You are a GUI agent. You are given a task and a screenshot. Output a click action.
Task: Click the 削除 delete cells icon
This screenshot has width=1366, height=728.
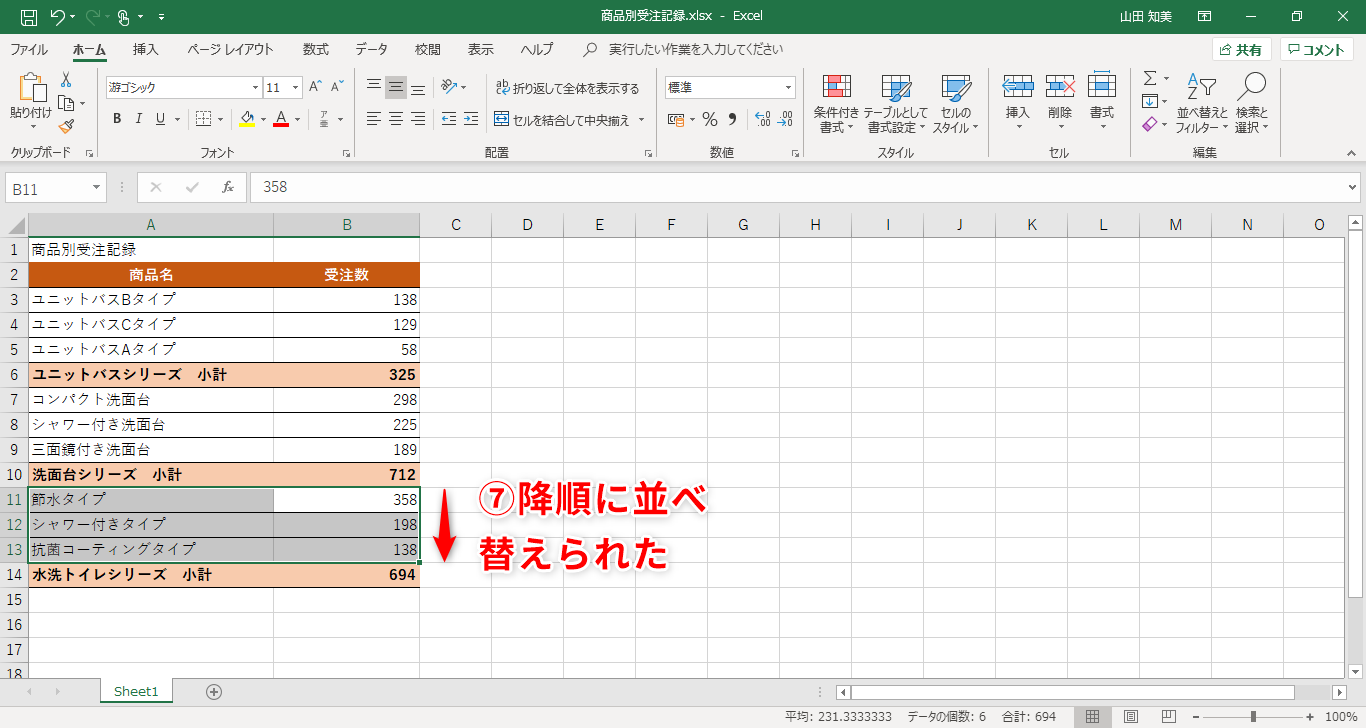1060,87
